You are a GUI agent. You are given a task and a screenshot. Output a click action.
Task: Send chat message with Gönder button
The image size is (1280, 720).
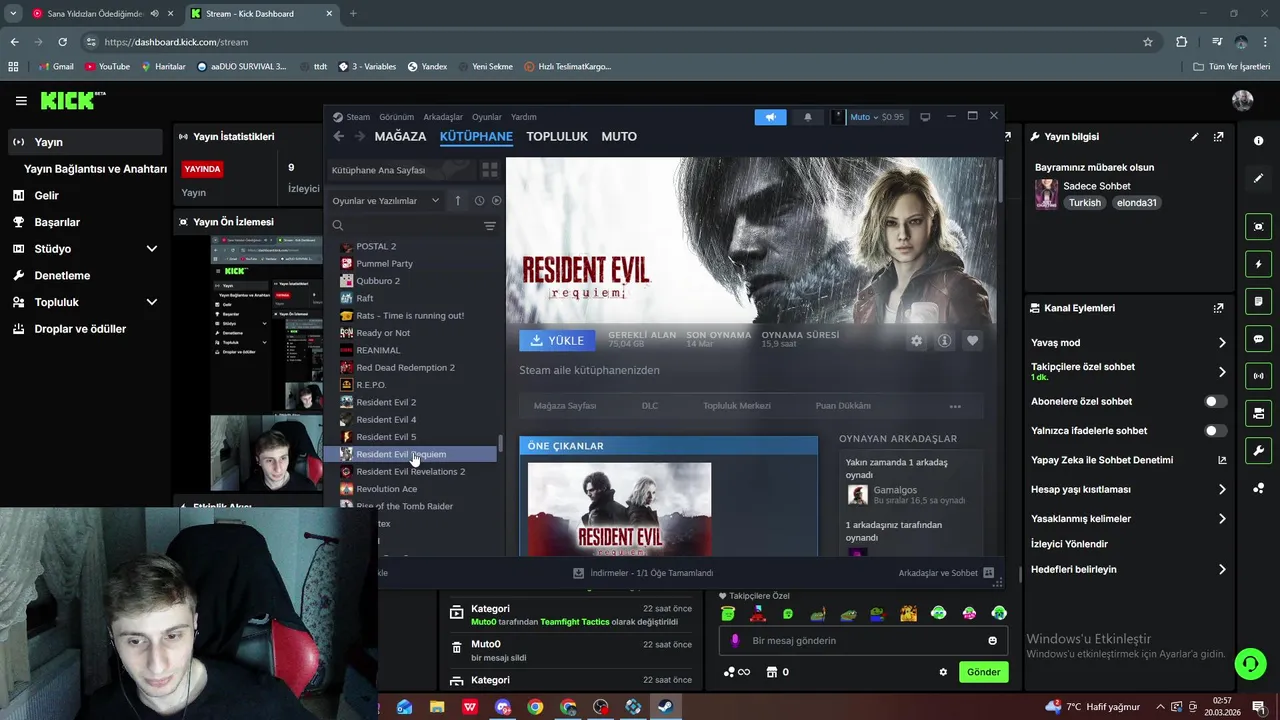[x=983, y=672]
